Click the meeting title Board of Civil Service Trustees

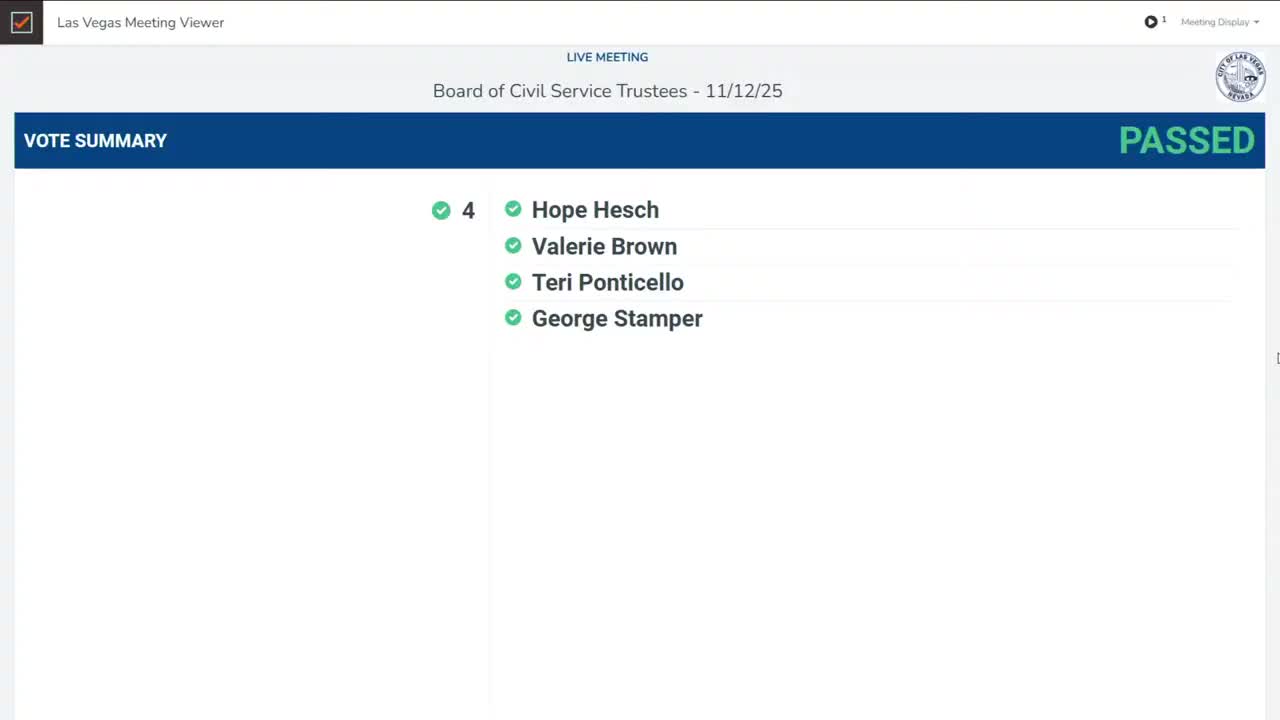pos(607,91)
